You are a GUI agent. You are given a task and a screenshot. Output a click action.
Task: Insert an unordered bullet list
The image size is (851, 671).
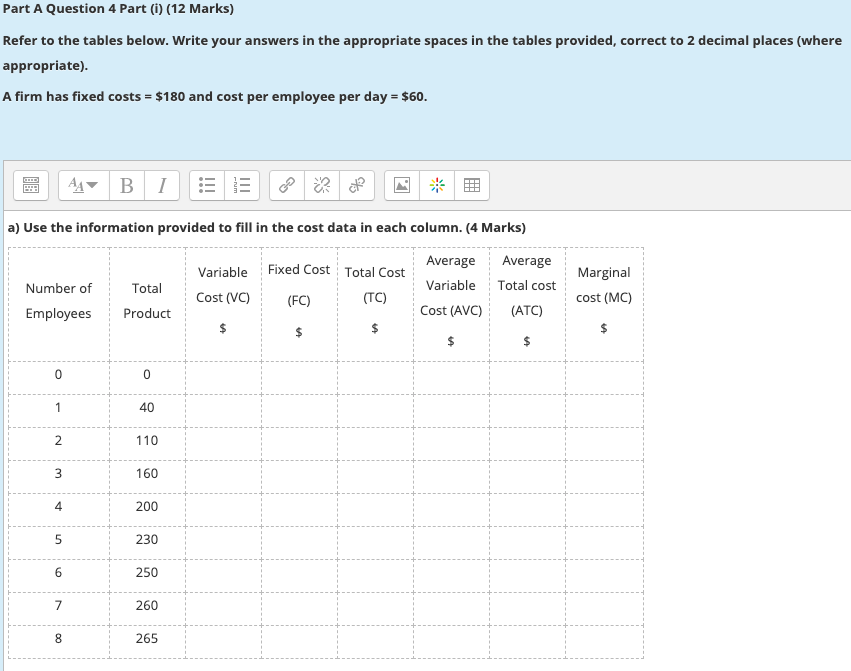coord(207,186)
